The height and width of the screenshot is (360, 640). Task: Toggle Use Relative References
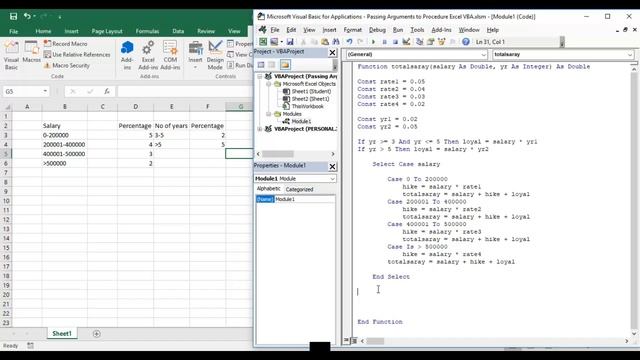point(77,55)
